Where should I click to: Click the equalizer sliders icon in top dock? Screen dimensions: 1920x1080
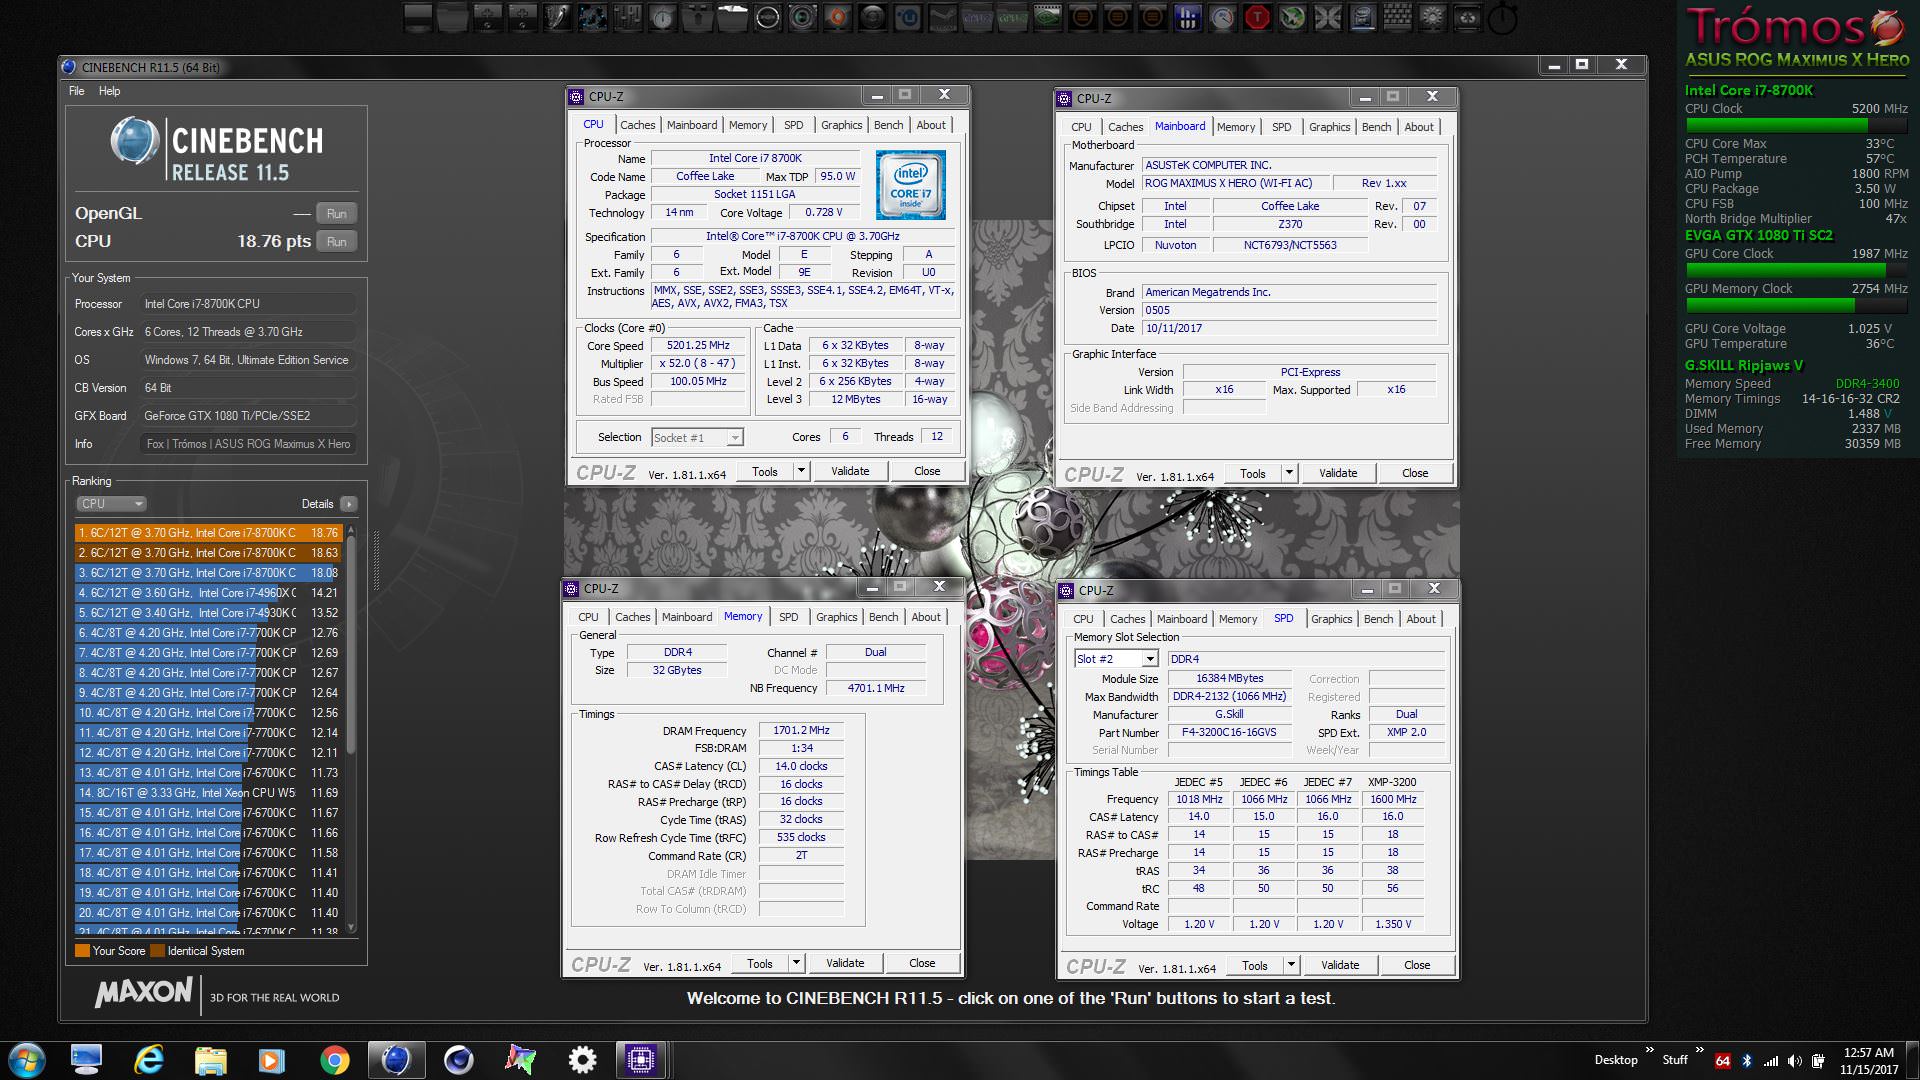pos(628,17)
